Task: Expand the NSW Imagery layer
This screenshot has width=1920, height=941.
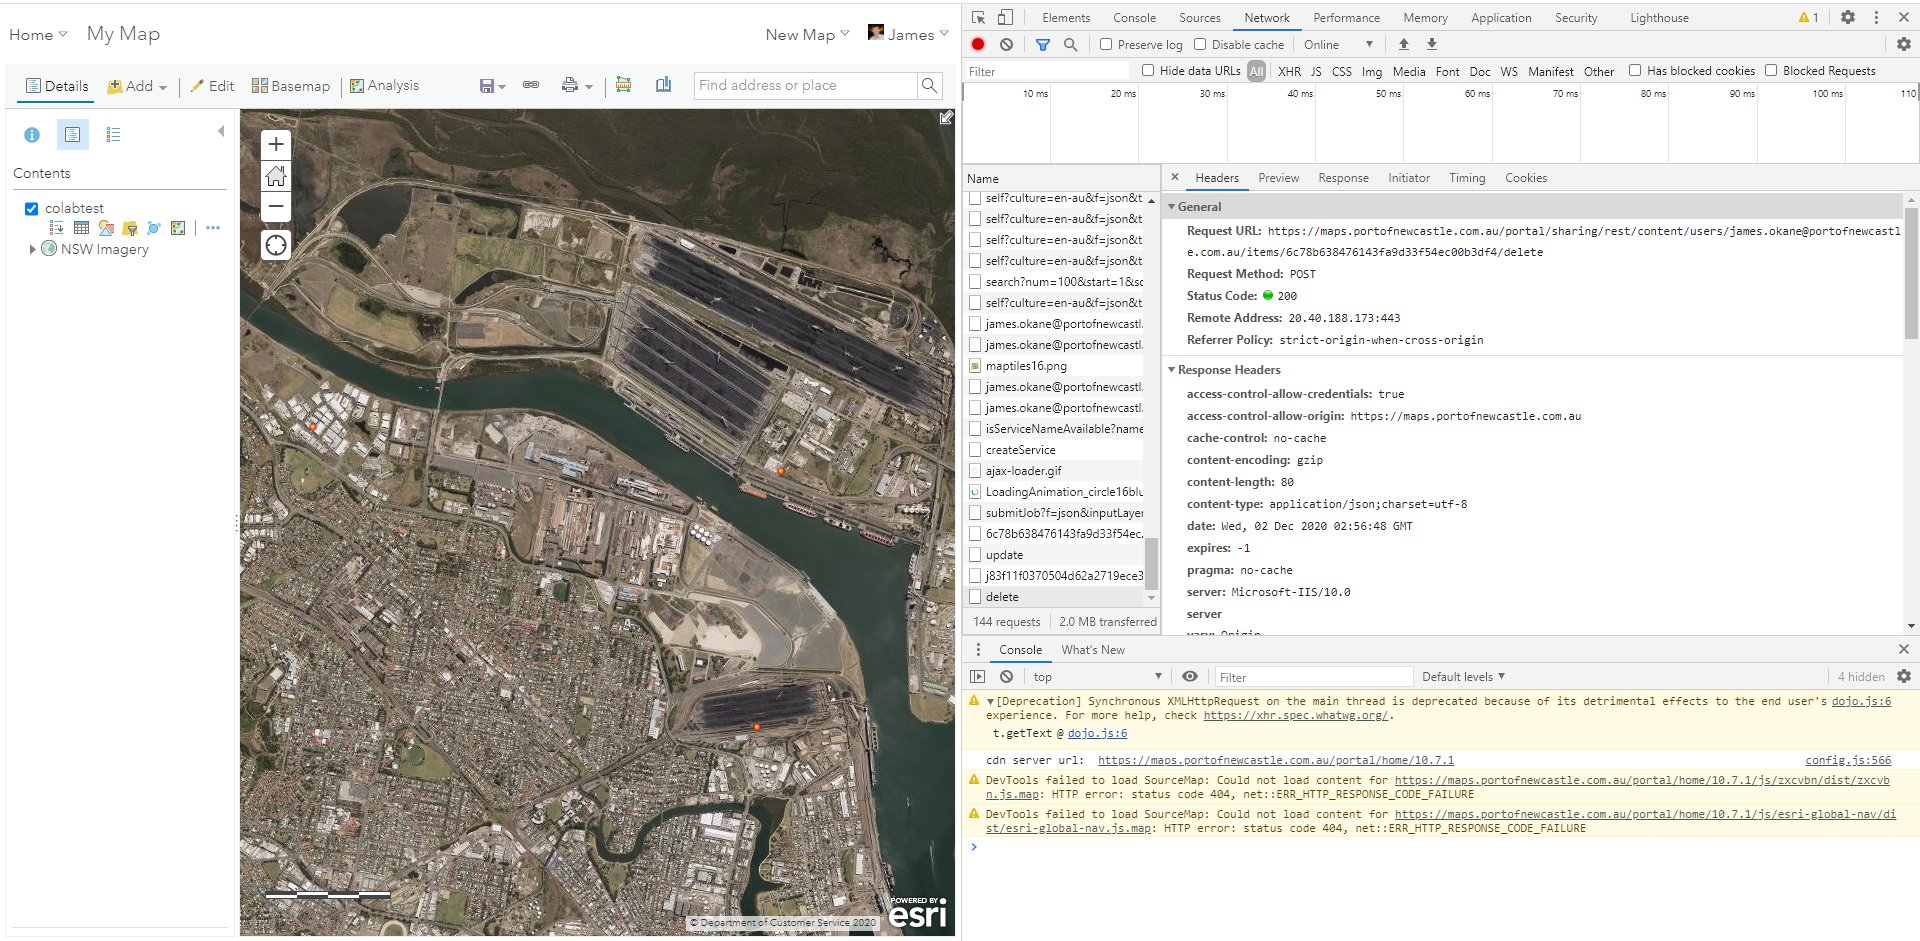Action: tap(32, 249)
